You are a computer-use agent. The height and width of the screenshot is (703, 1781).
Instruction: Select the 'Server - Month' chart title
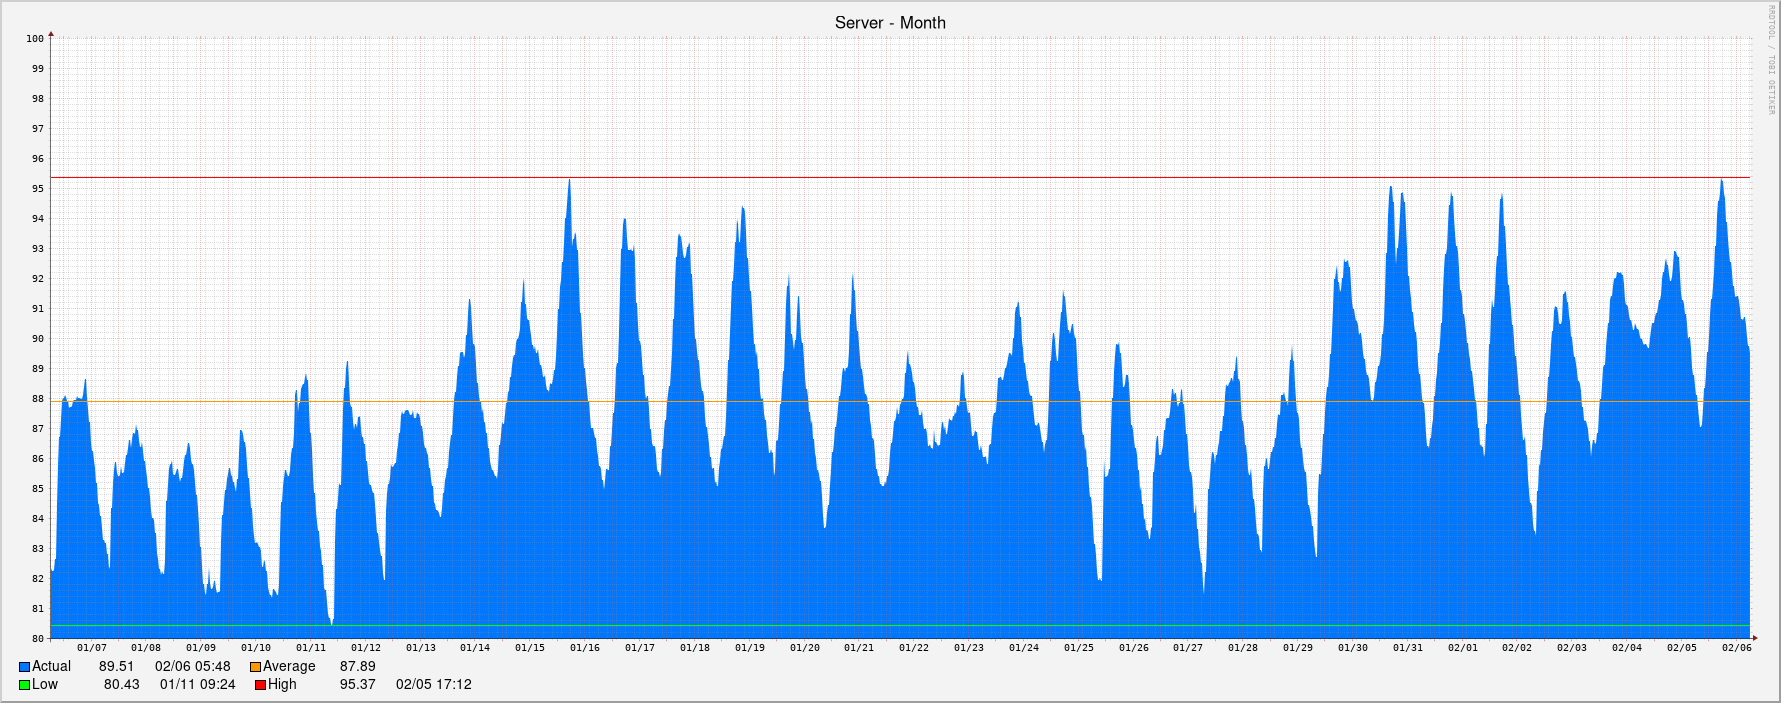(890, 22)
